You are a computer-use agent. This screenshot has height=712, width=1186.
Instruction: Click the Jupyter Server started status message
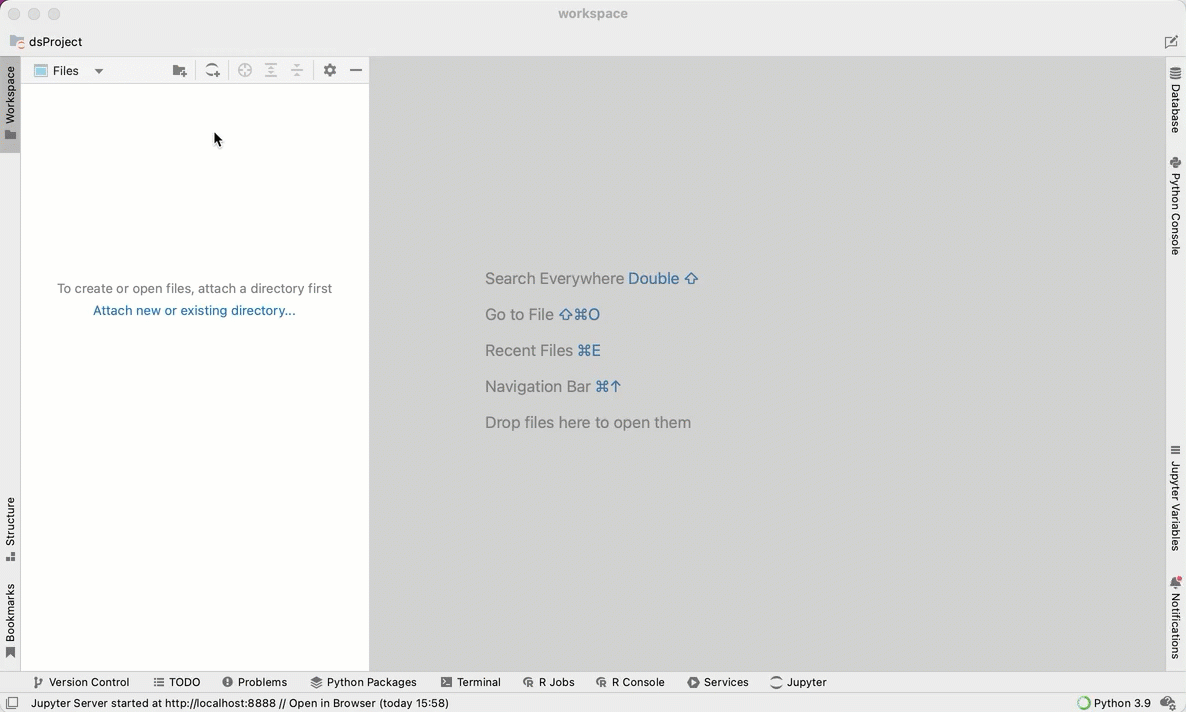point(240,703)
